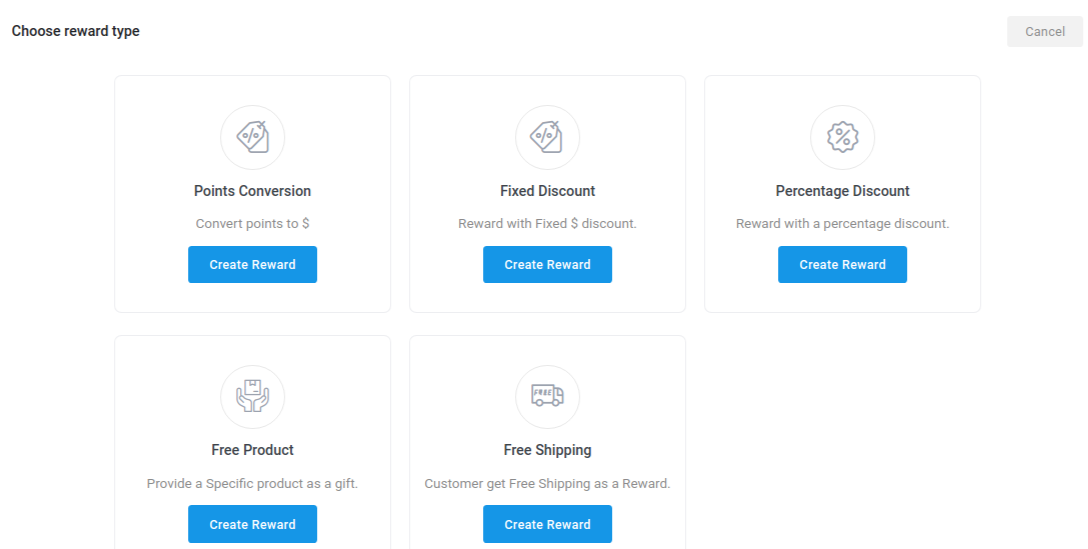Click 'Reward with Fixed $ discount' text

point(547,223)
